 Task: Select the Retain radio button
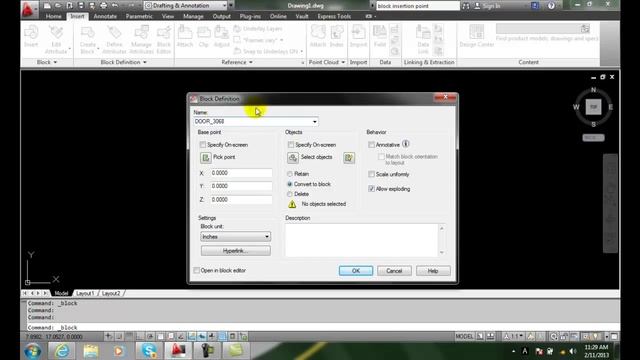290,174
